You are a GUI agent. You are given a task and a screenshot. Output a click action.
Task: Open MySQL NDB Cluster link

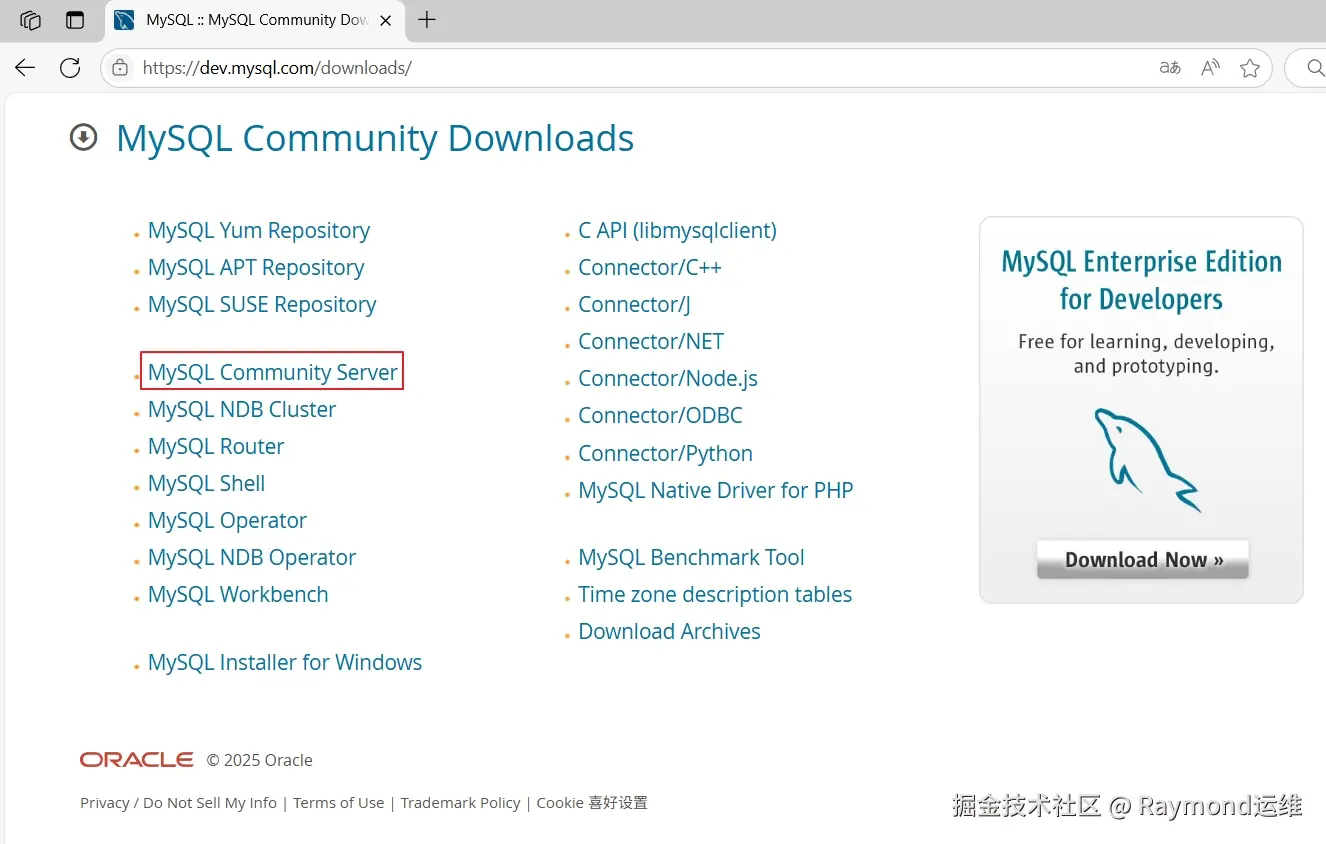tap(242, 409)
